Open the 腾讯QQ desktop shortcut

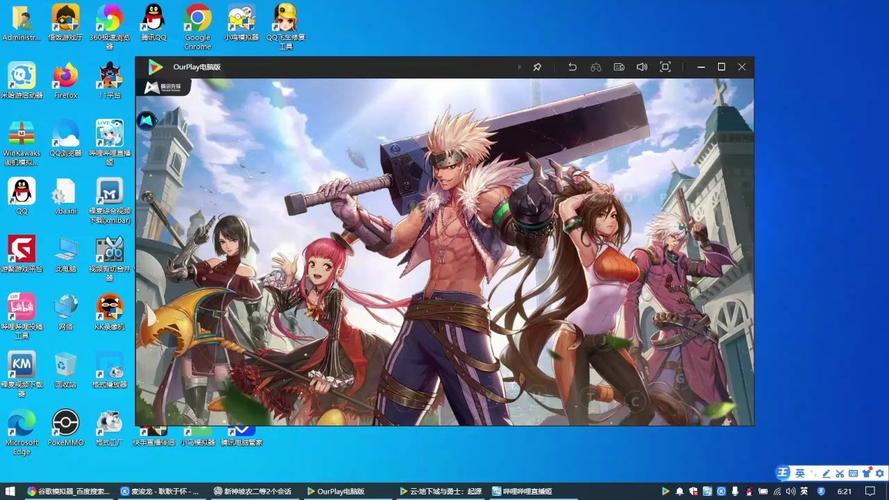pos(154,23)
